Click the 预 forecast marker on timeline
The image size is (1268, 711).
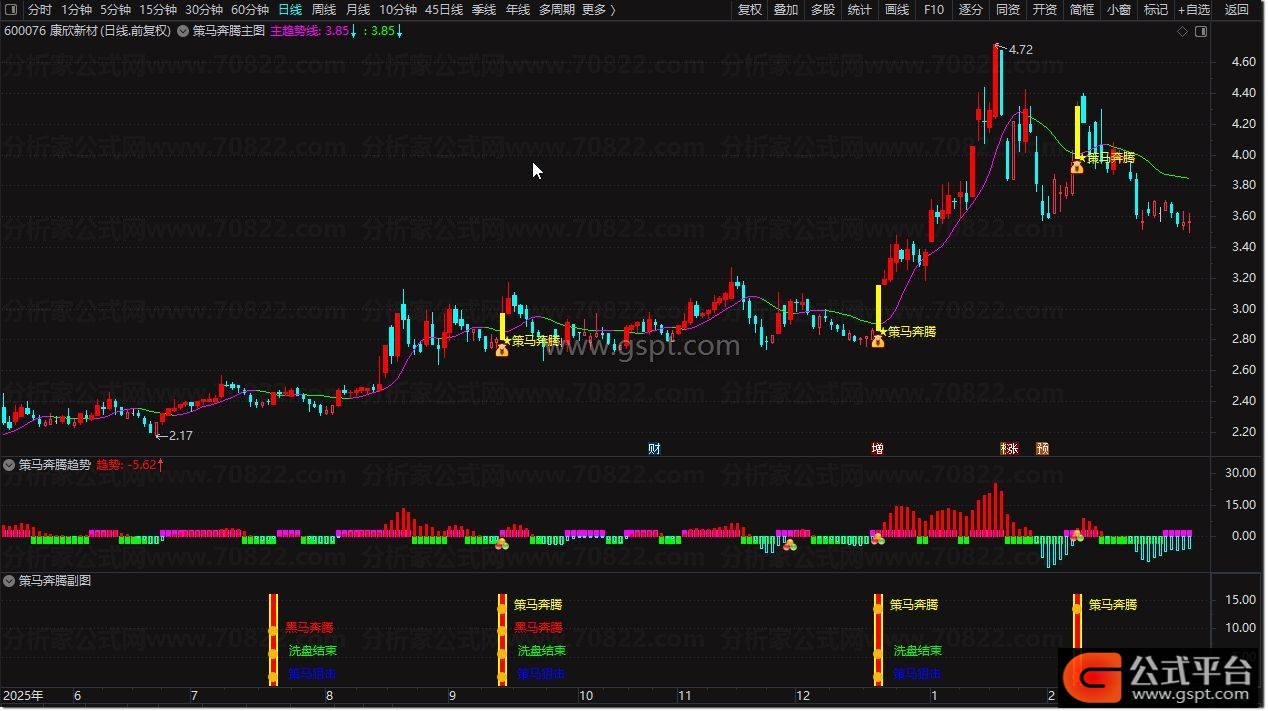click(x=1042, y=449)
